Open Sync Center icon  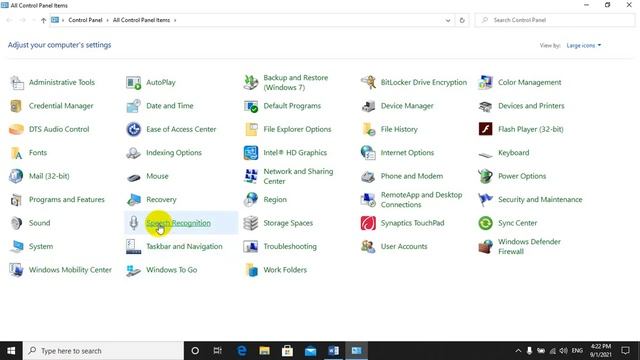[485, 223]
